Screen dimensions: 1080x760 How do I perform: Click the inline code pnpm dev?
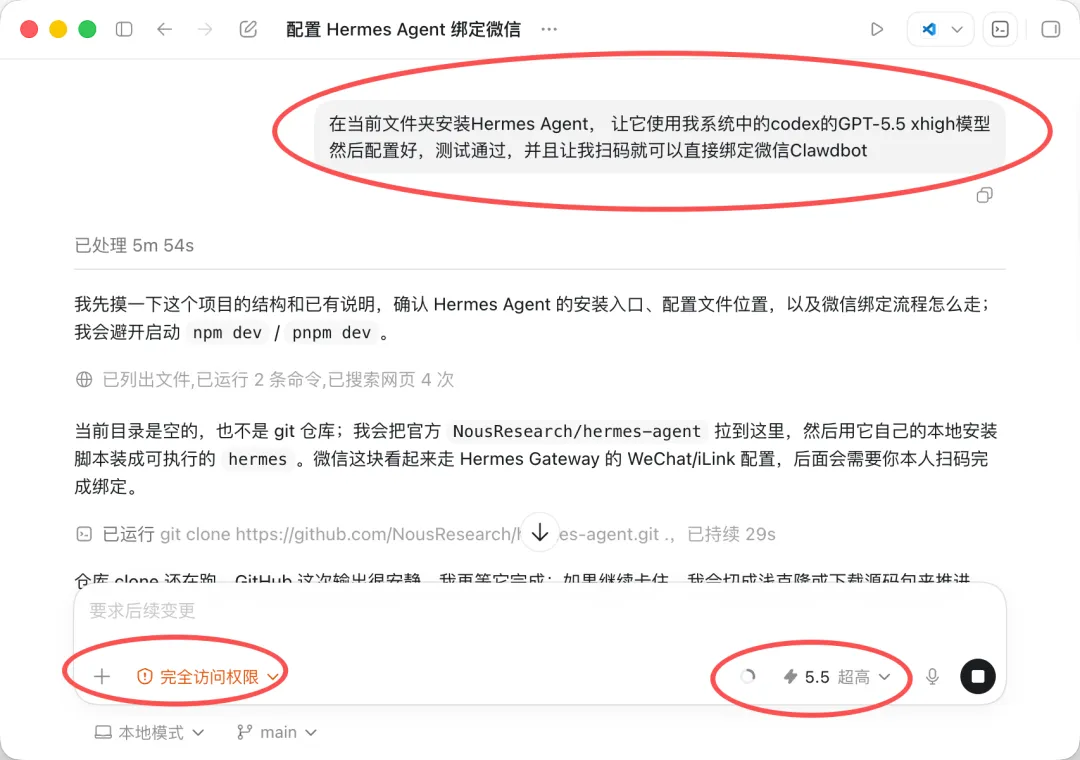(331, 333)
